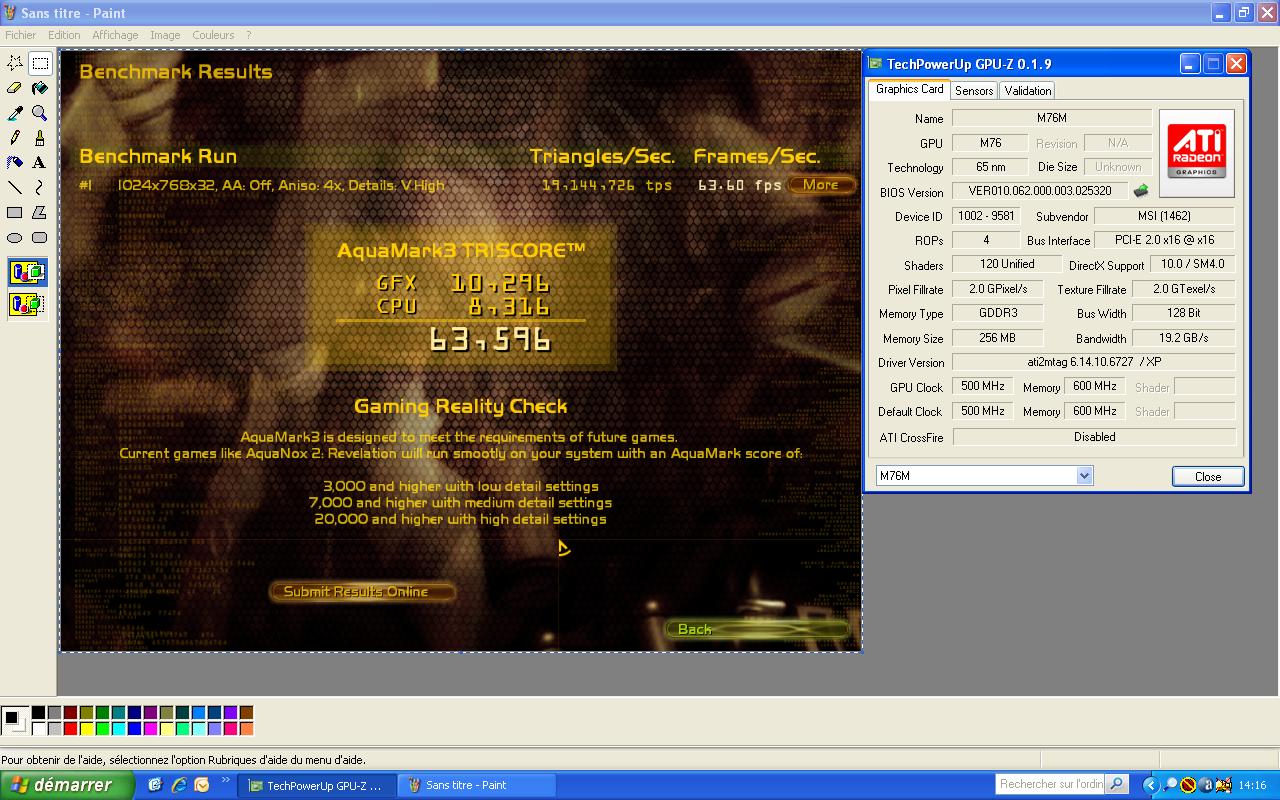Click the search magnifier button in taskbar
Screen dimensions: 1280x800
pos(1118,785)
